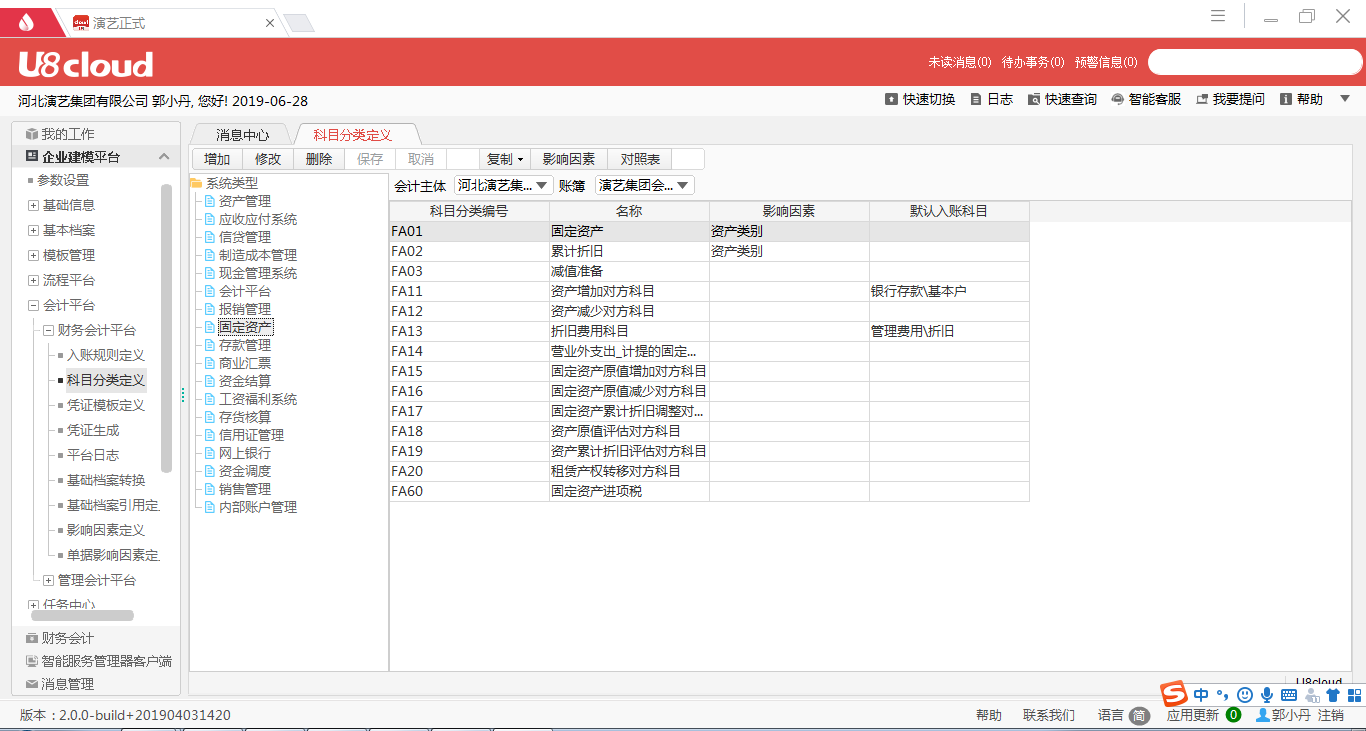Click the Sogou input method S icon
The image size is (1366, 731).
tap(1173, 694)
